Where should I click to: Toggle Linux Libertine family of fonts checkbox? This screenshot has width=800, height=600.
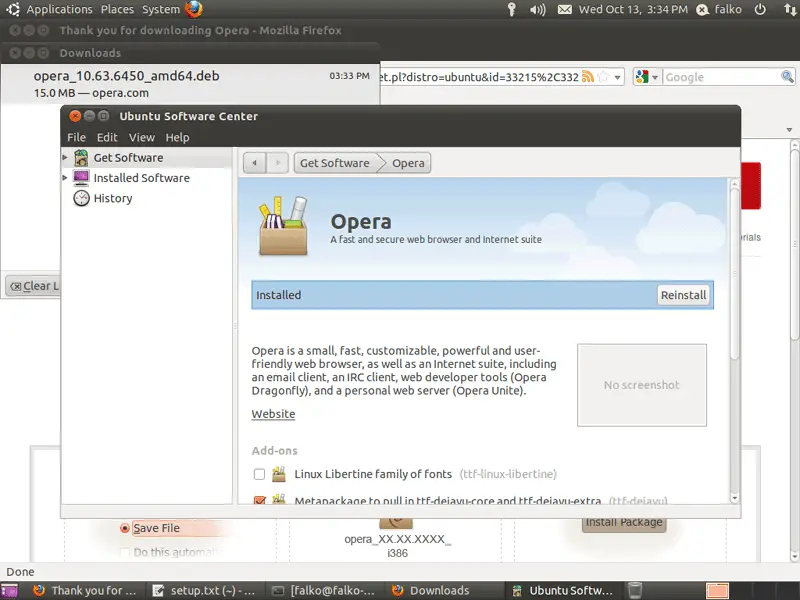[x=259, y=474]
